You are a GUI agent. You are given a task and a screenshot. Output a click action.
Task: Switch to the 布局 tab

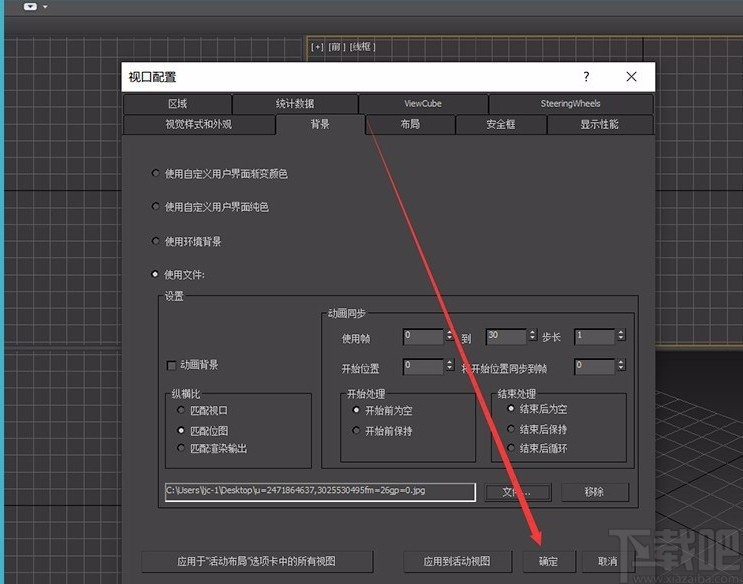410,124
